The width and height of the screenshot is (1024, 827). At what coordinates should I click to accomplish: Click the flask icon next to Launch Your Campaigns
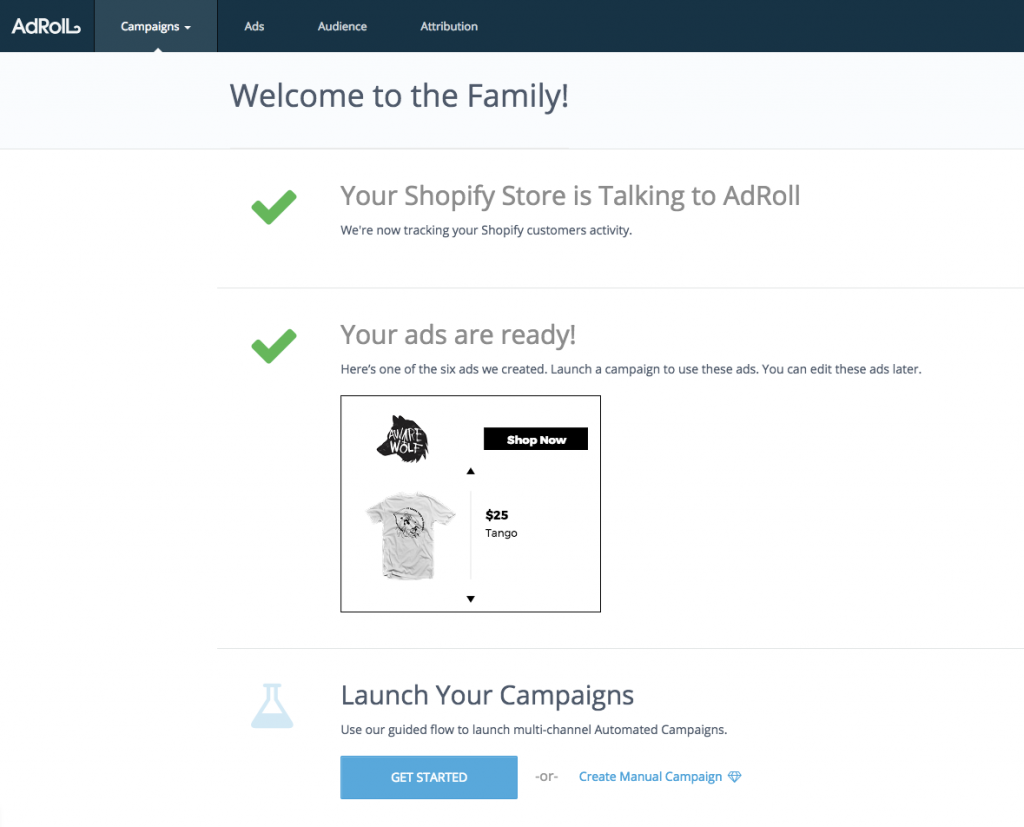(x=272, y=706)
